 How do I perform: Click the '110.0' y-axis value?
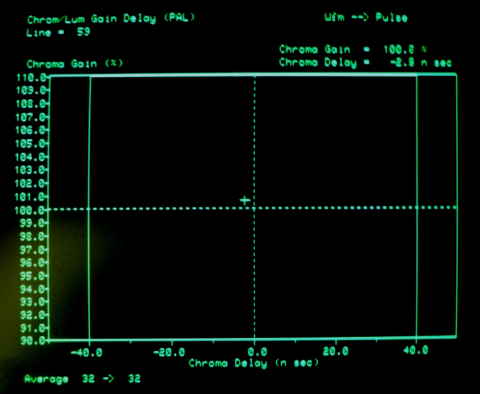(x=31, y=77)
